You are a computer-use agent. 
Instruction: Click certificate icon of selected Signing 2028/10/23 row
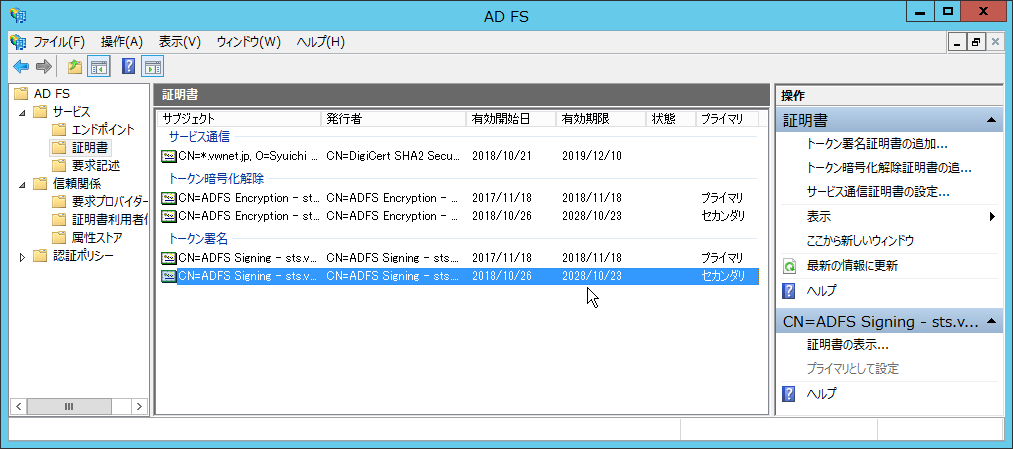(x=169, y=276)
